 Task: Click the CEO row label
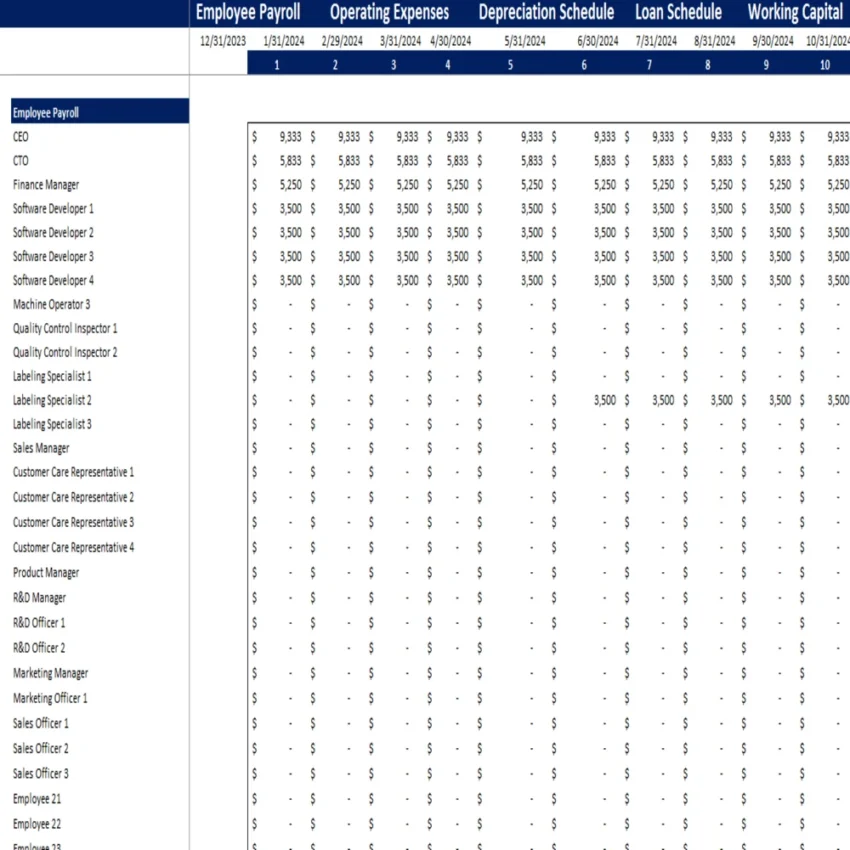pos(21,136)
